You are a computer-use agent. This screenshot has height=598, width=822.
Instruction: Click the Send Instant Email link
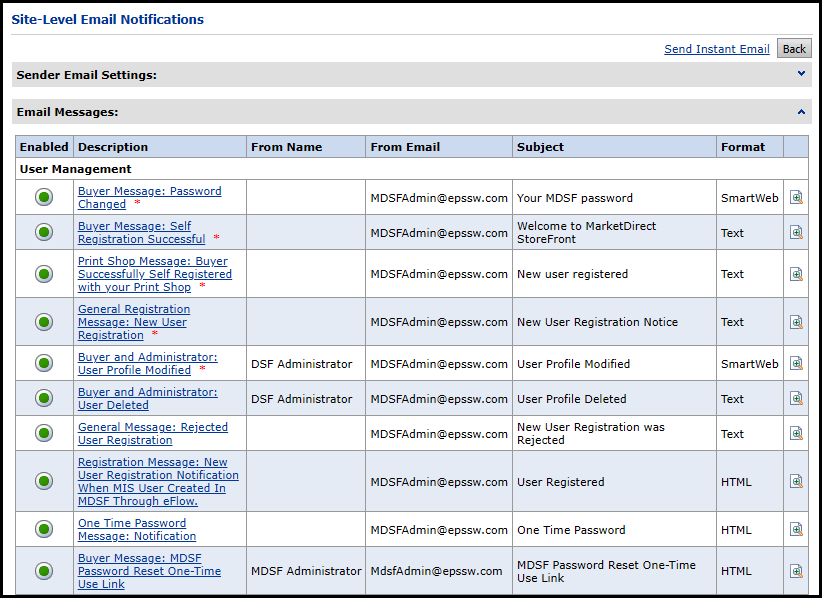tap(716, 49)
